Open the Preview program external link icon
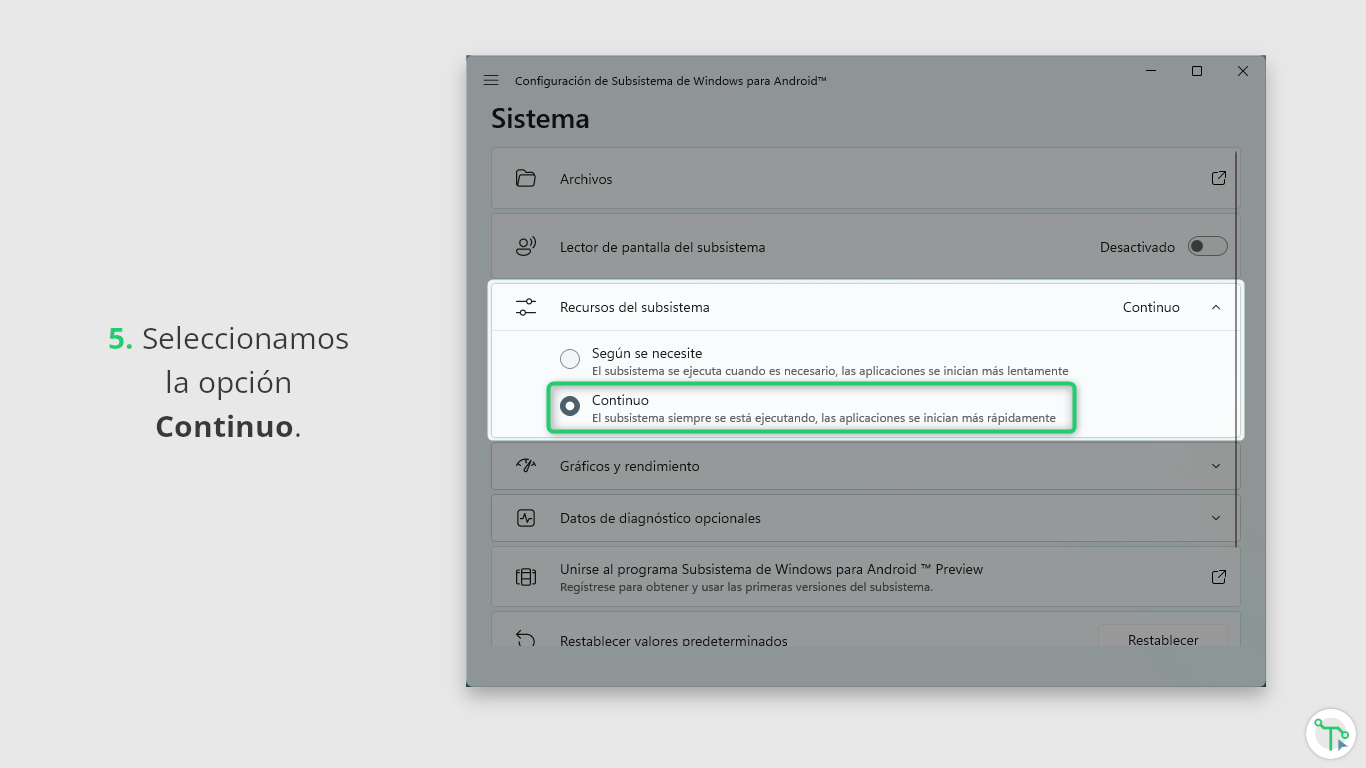The width and height of the screenshot is (1366, 768). [x=1218, y=577]
